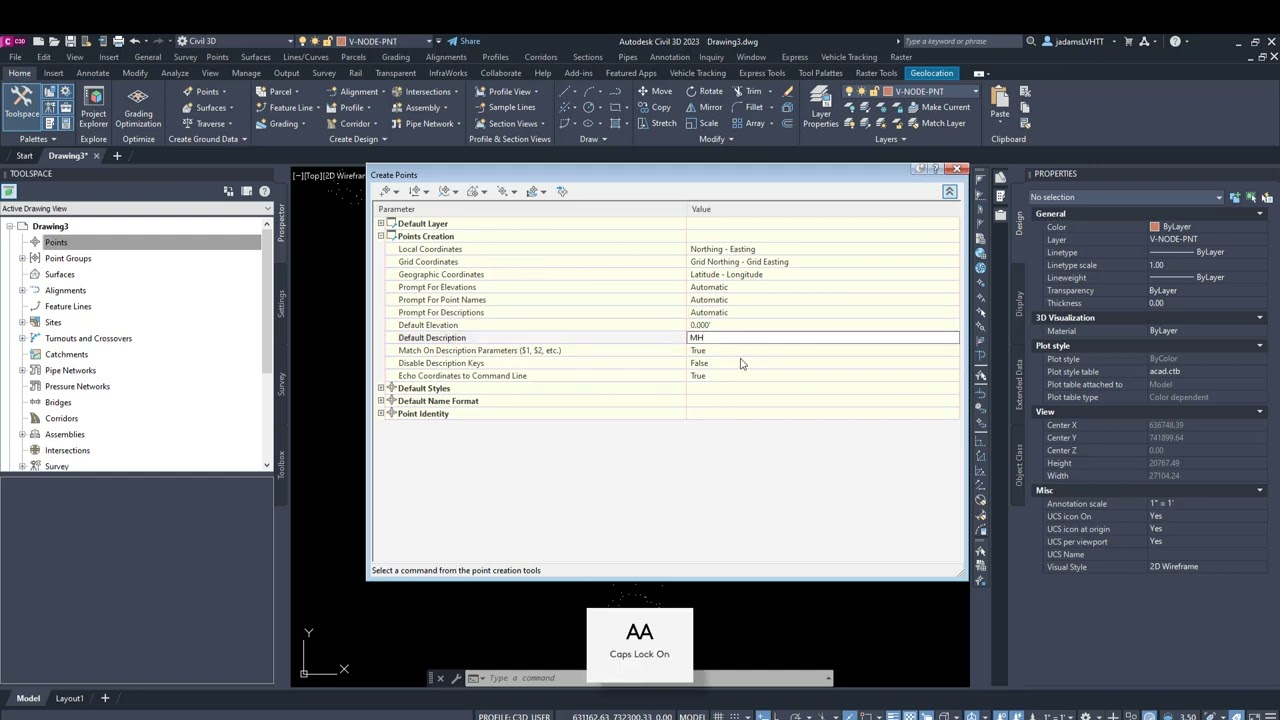Click the Share button in title bar

[x=463, y=41]
